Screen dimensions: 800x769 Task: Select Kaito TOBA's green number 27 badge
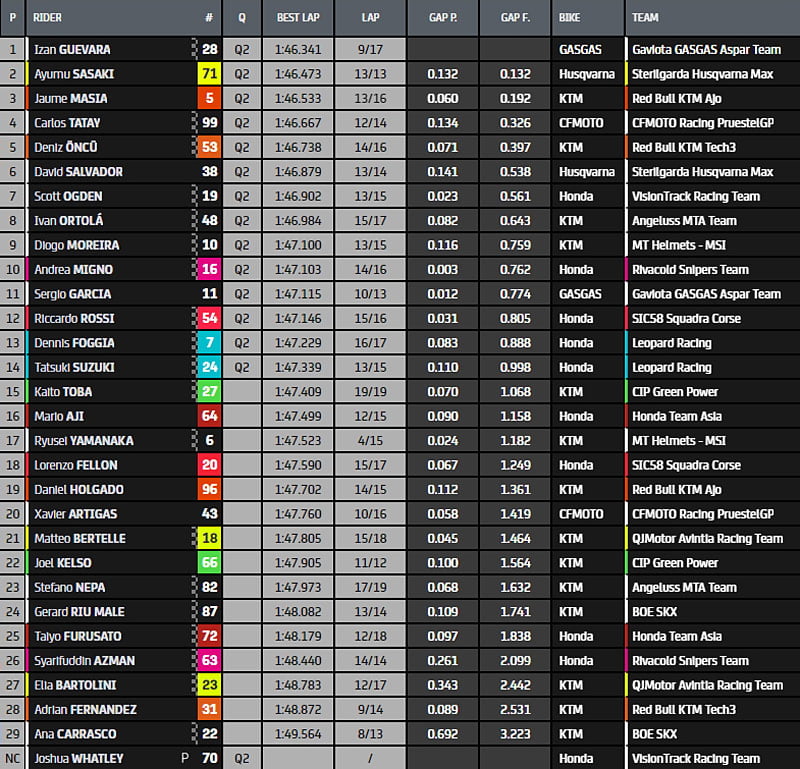209,392
